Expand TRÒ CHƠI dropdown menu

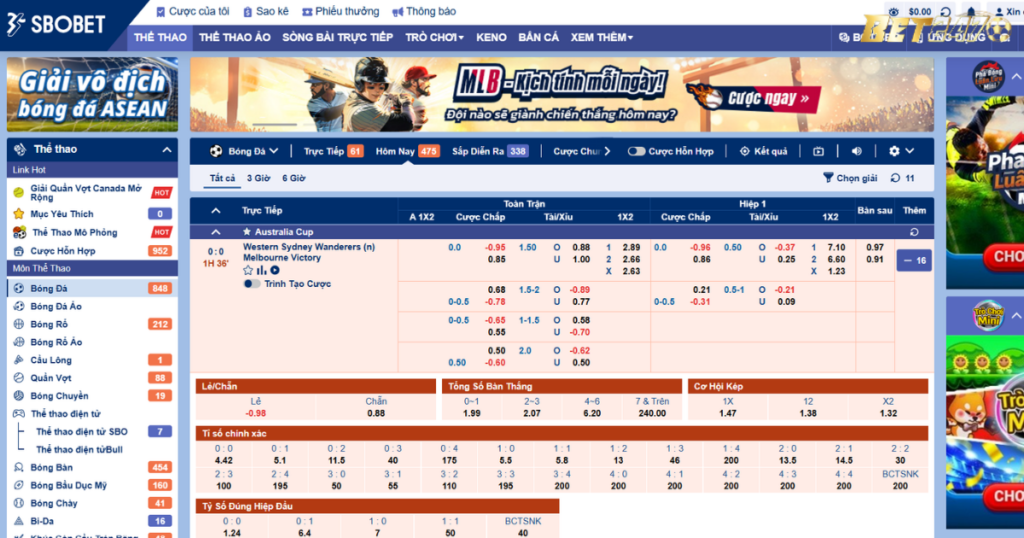pyautogui.click(x=434, y=37)
